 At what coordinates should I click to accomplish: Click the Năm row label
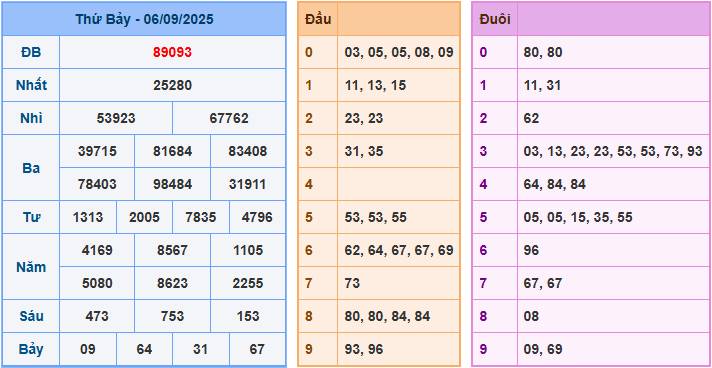tap(31, 267)
